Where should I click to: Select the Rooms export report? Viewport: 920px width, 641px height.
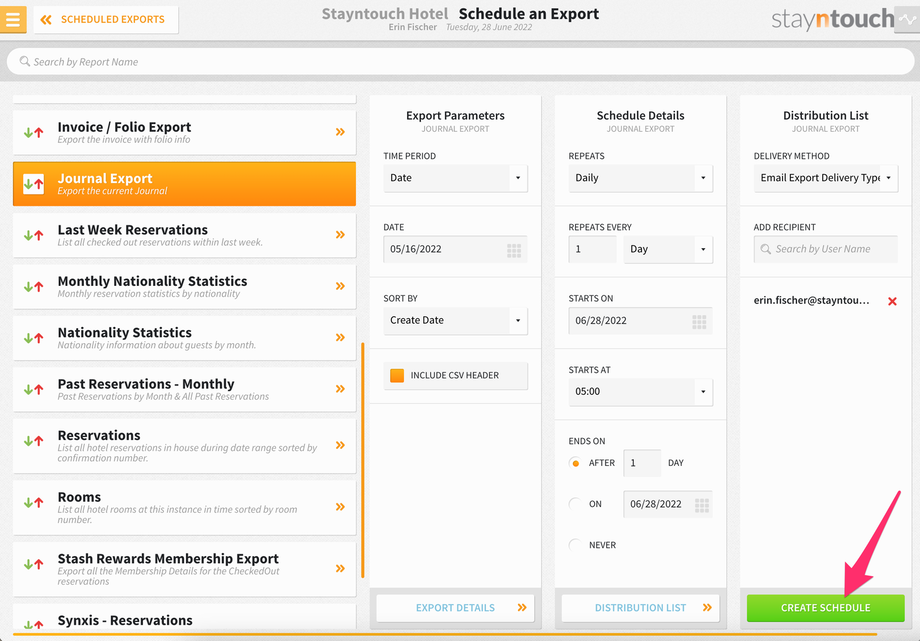(x=184, y=507)
